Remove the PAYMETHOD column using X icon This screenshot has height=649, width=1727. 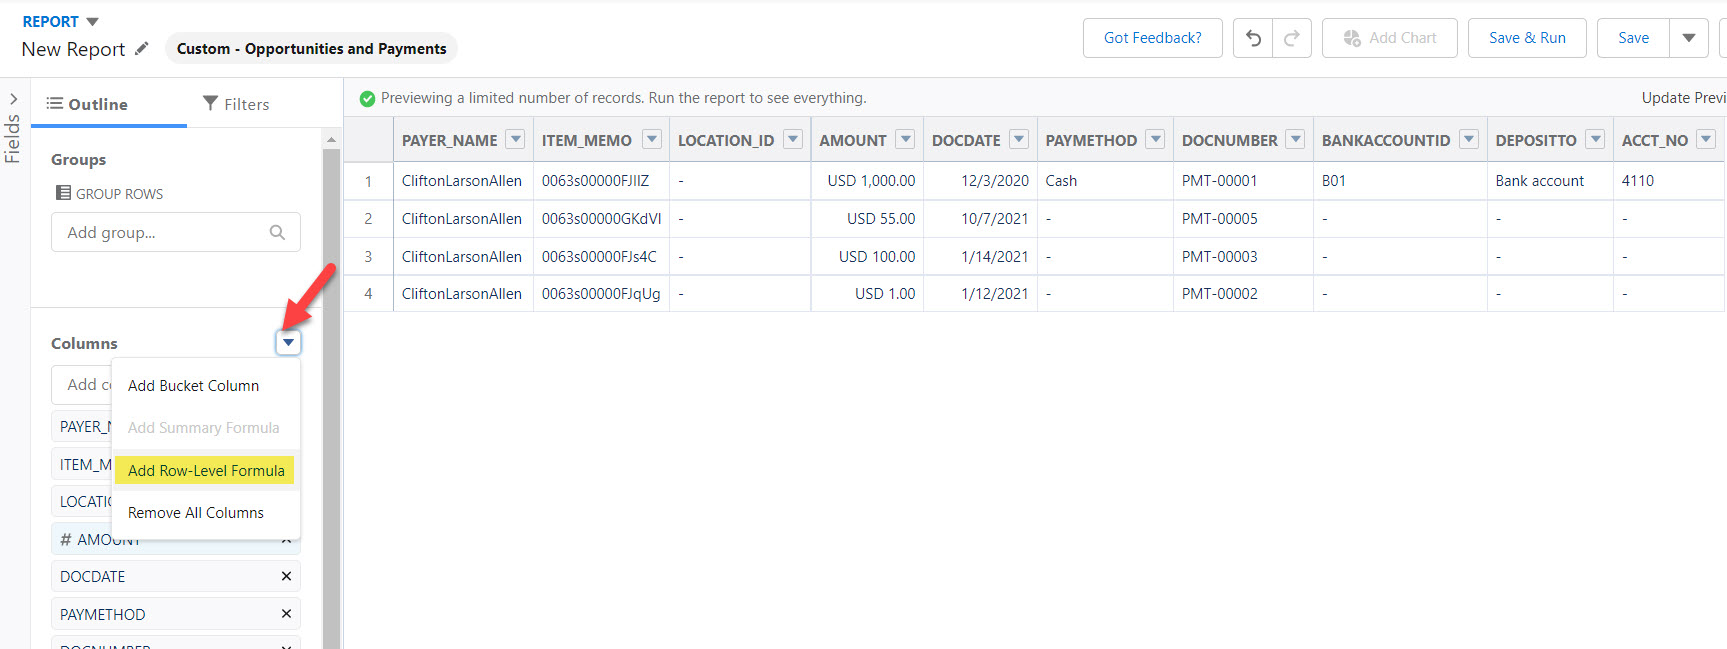[x=286, y=614]
